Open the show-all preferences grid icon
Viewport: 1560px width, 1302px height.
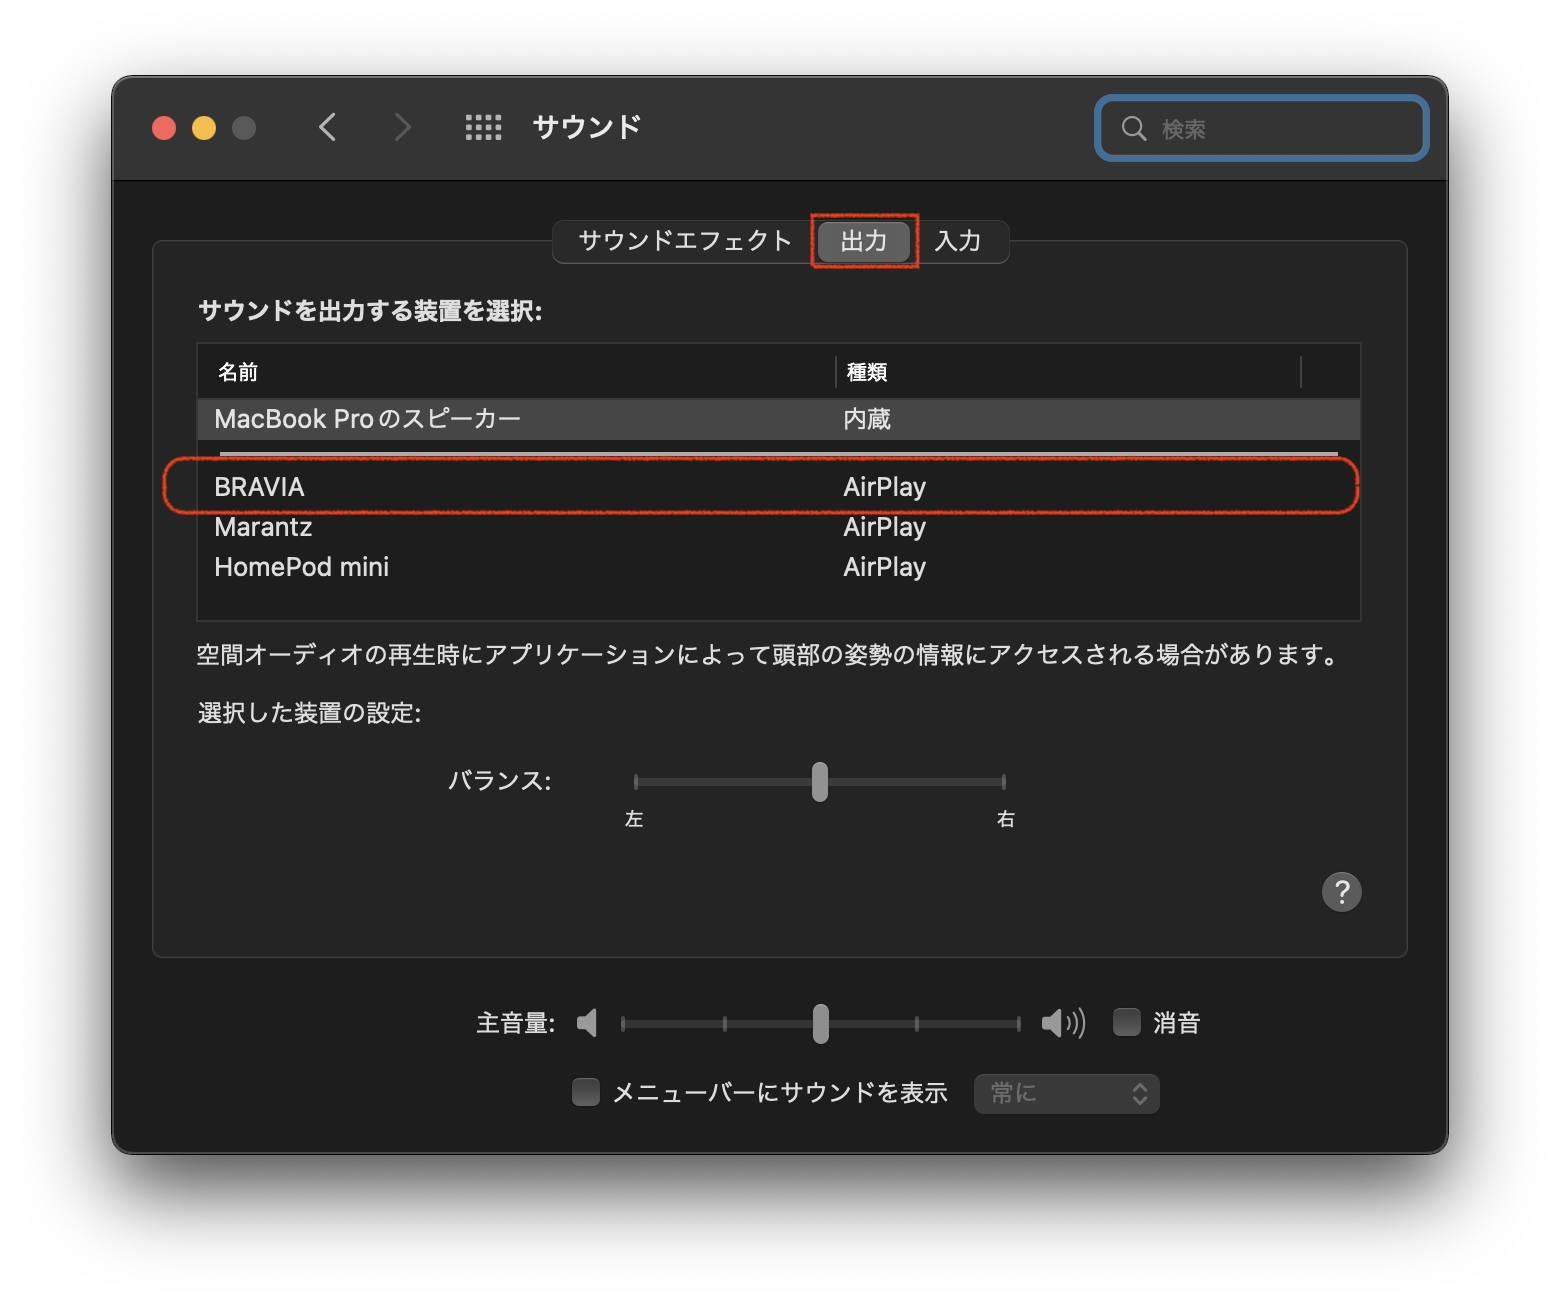point(483,127)
